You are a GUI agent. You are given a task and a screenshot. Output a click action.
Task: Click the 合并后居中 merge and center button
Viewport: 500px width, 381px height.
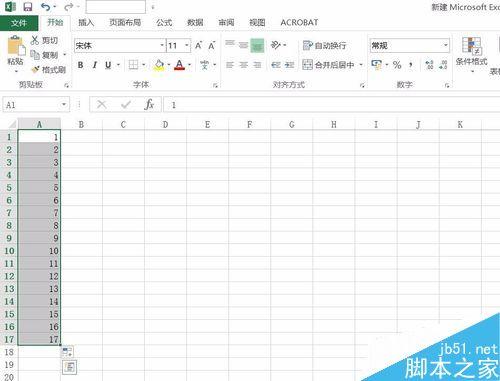(328, 65)
